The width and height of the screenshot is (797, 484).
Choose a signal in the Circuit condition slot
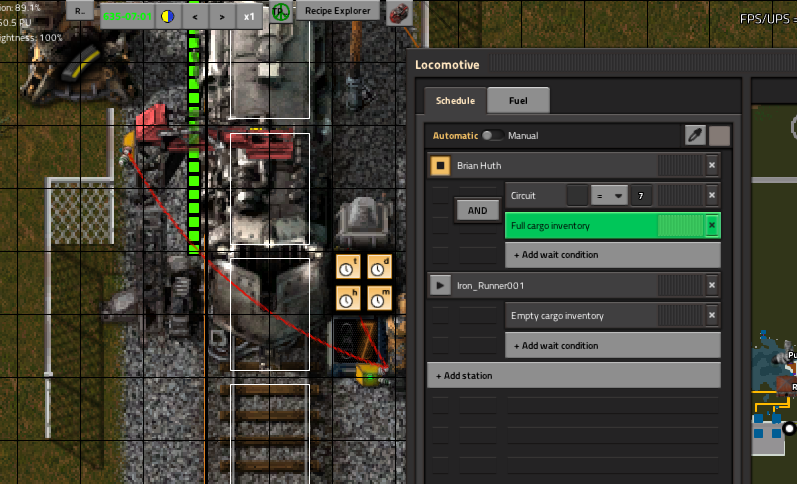click(x=577, y=196)
